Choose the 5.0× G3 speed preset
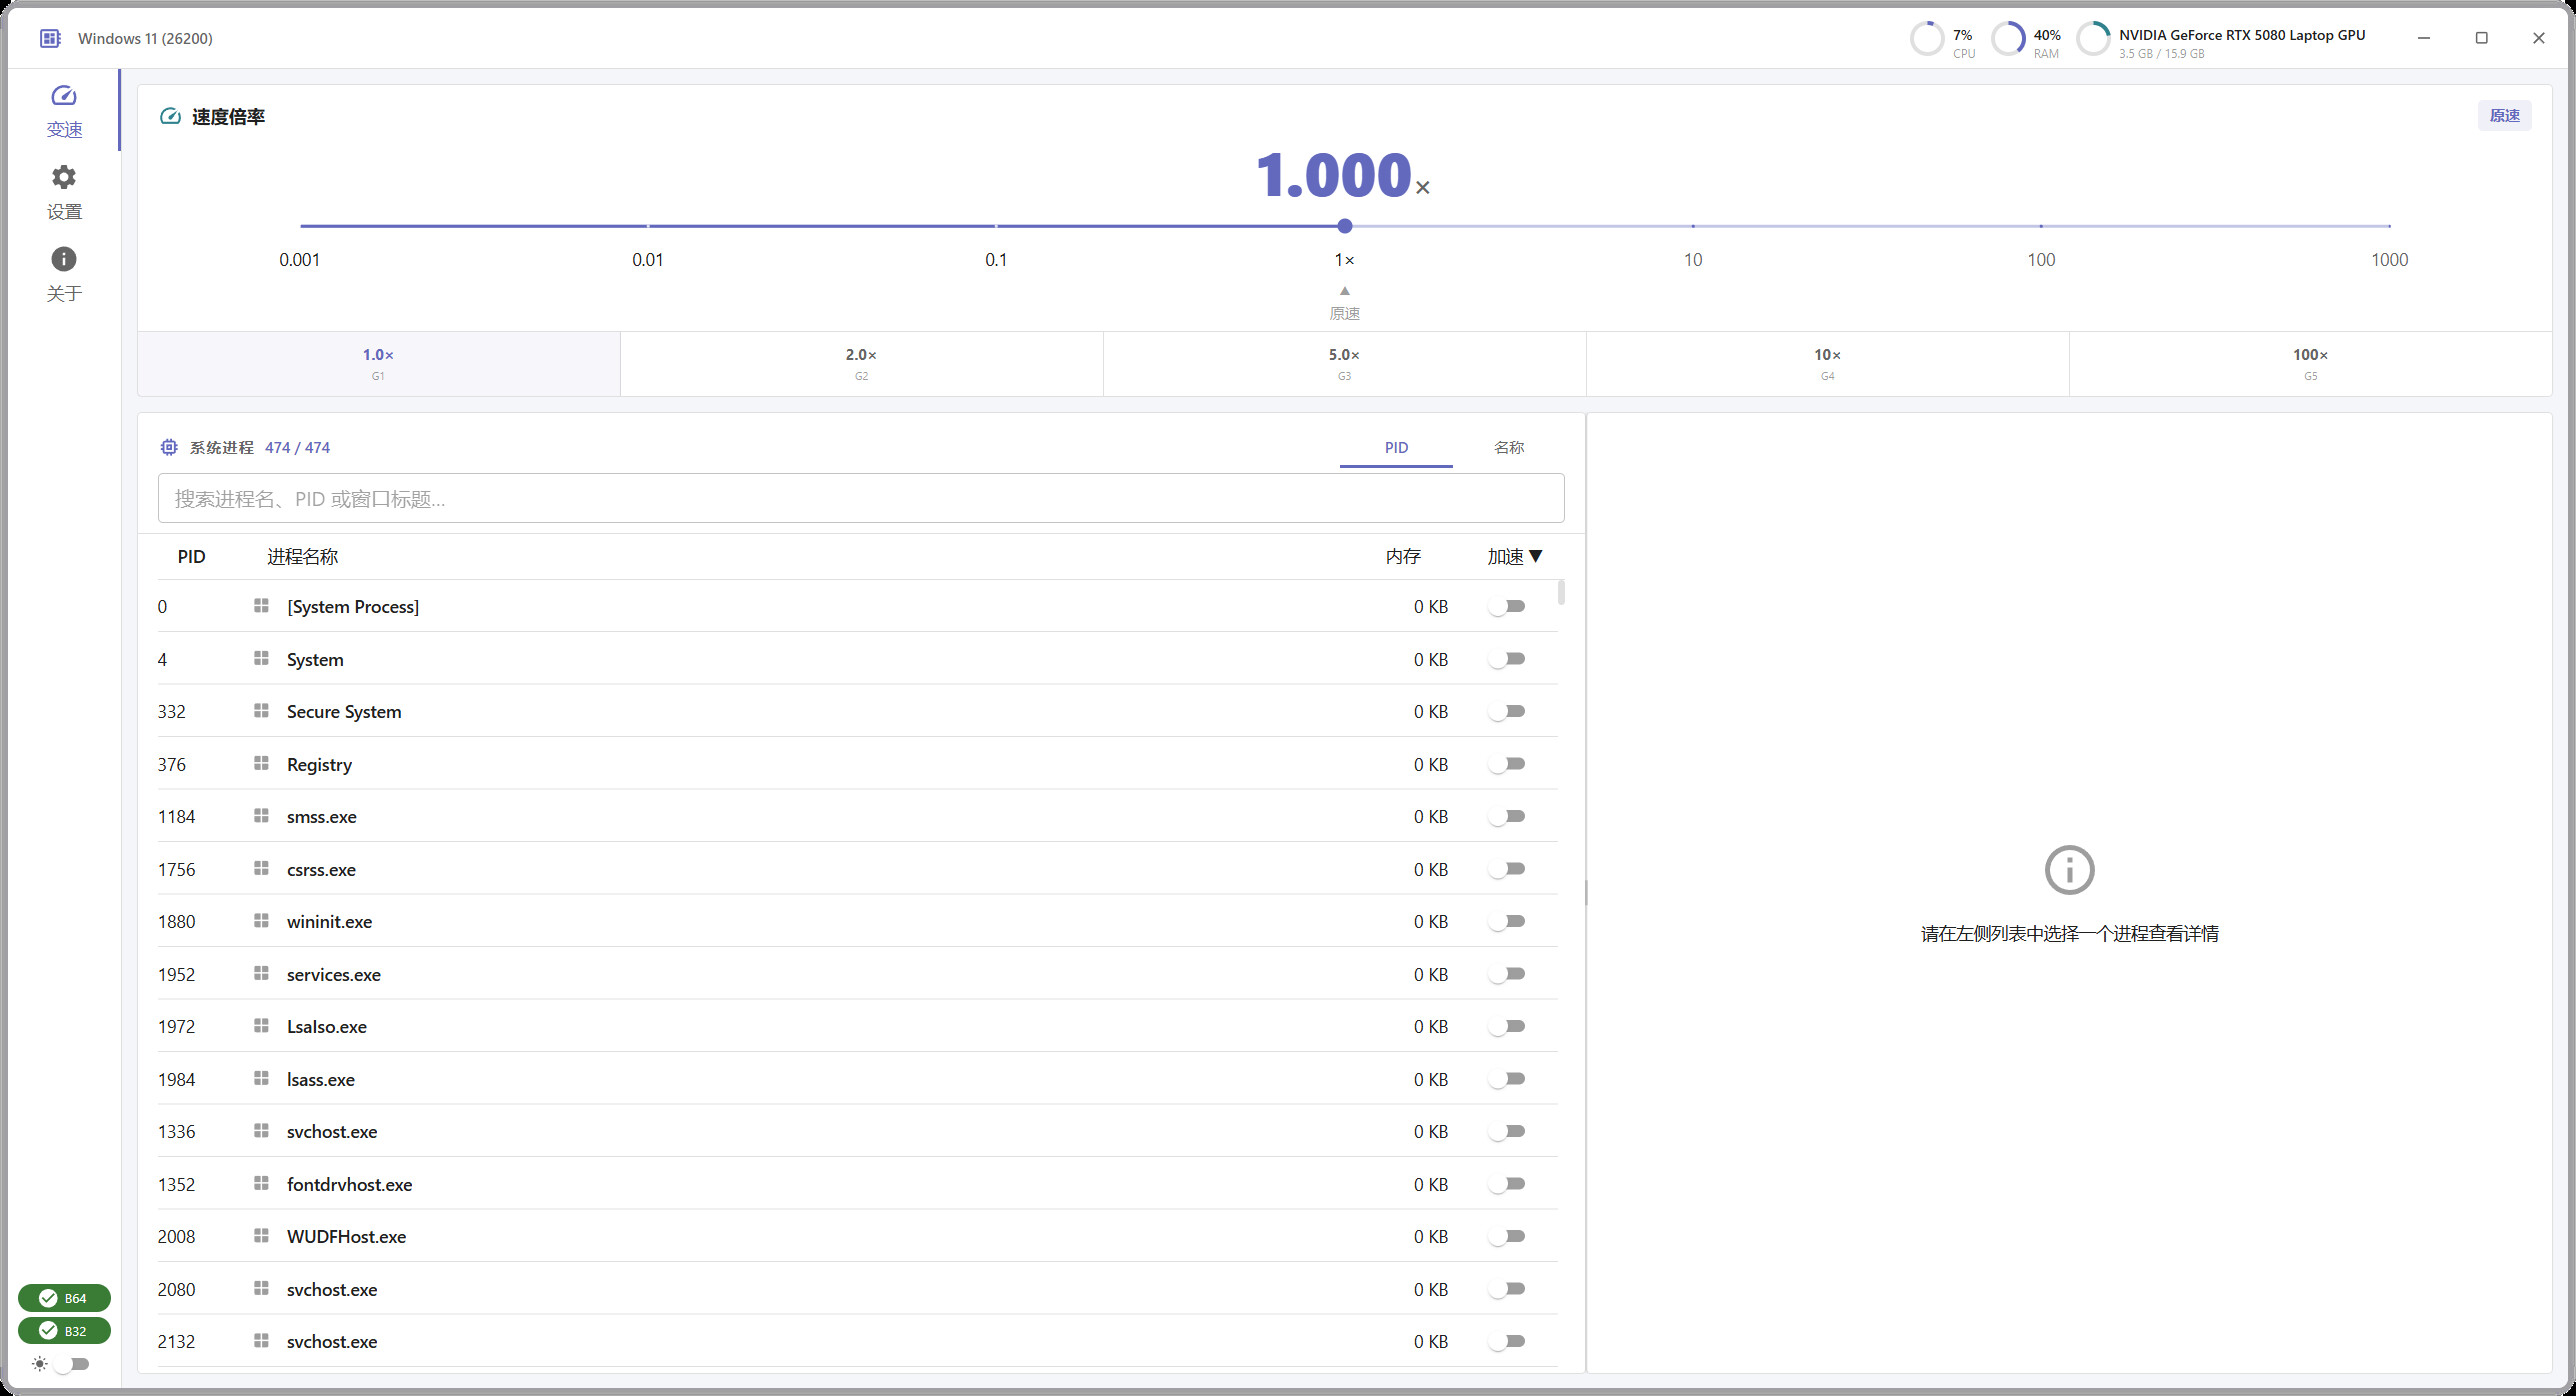The width and height of the screenshot is (2576, 1396). pos(1344,364)
